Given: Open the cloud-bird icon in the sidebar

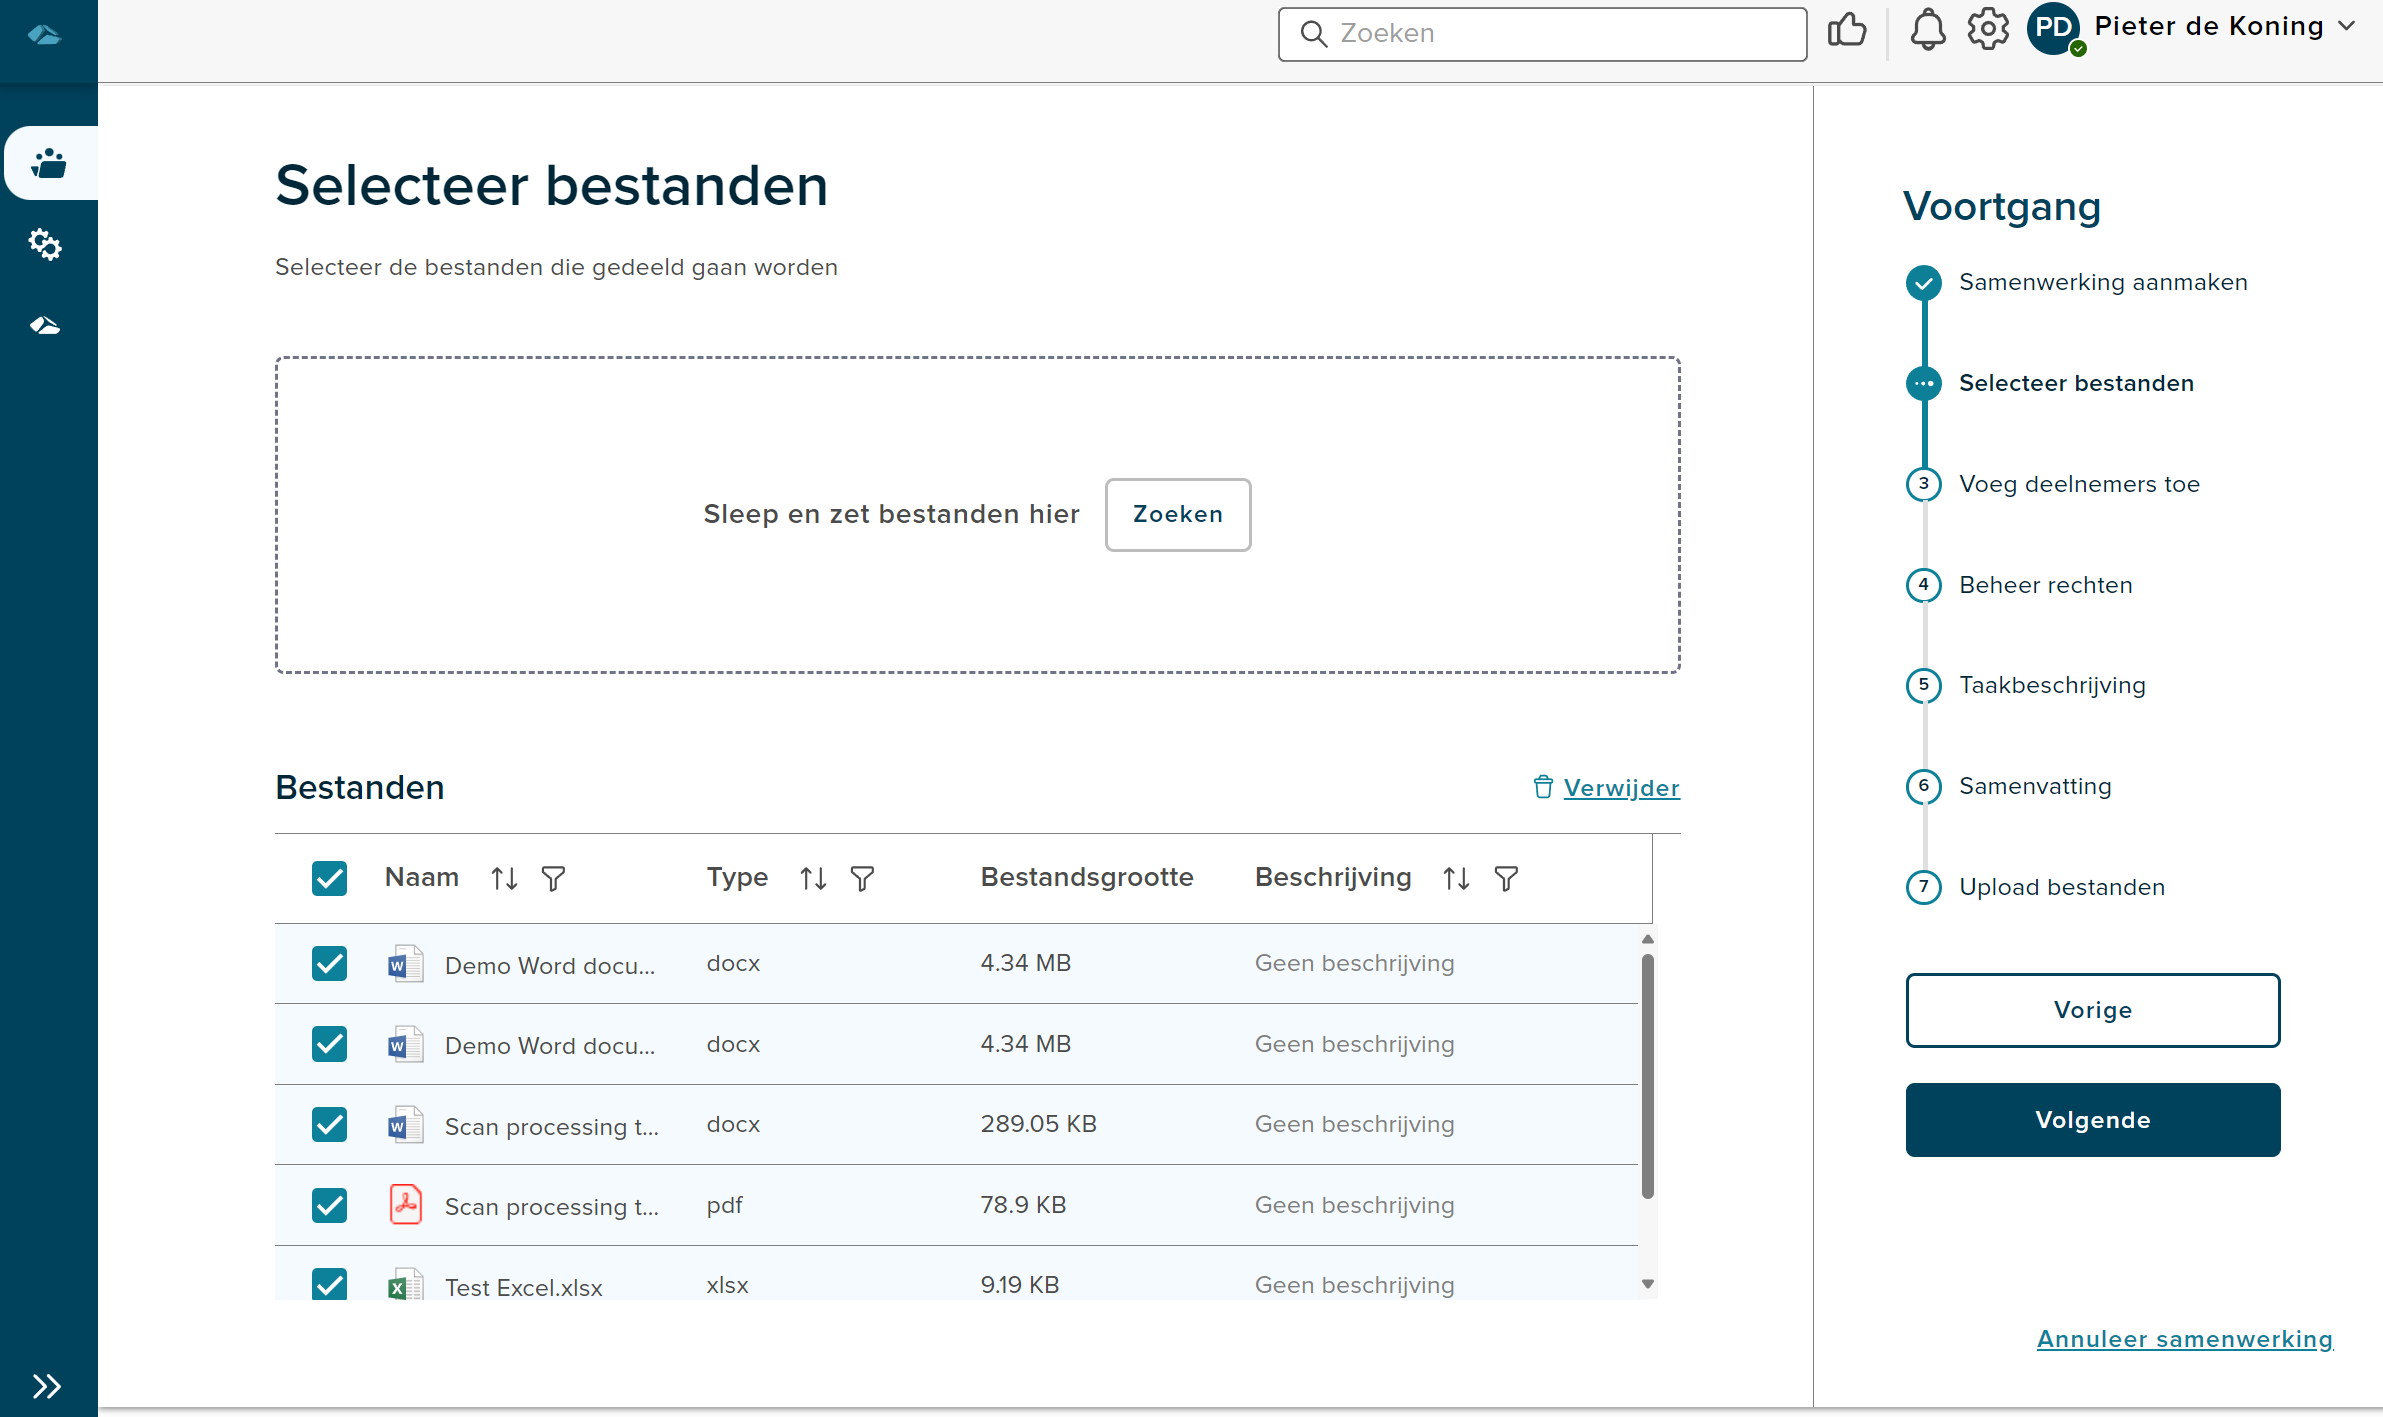Looking at the screenshot, I should point(45,325).
